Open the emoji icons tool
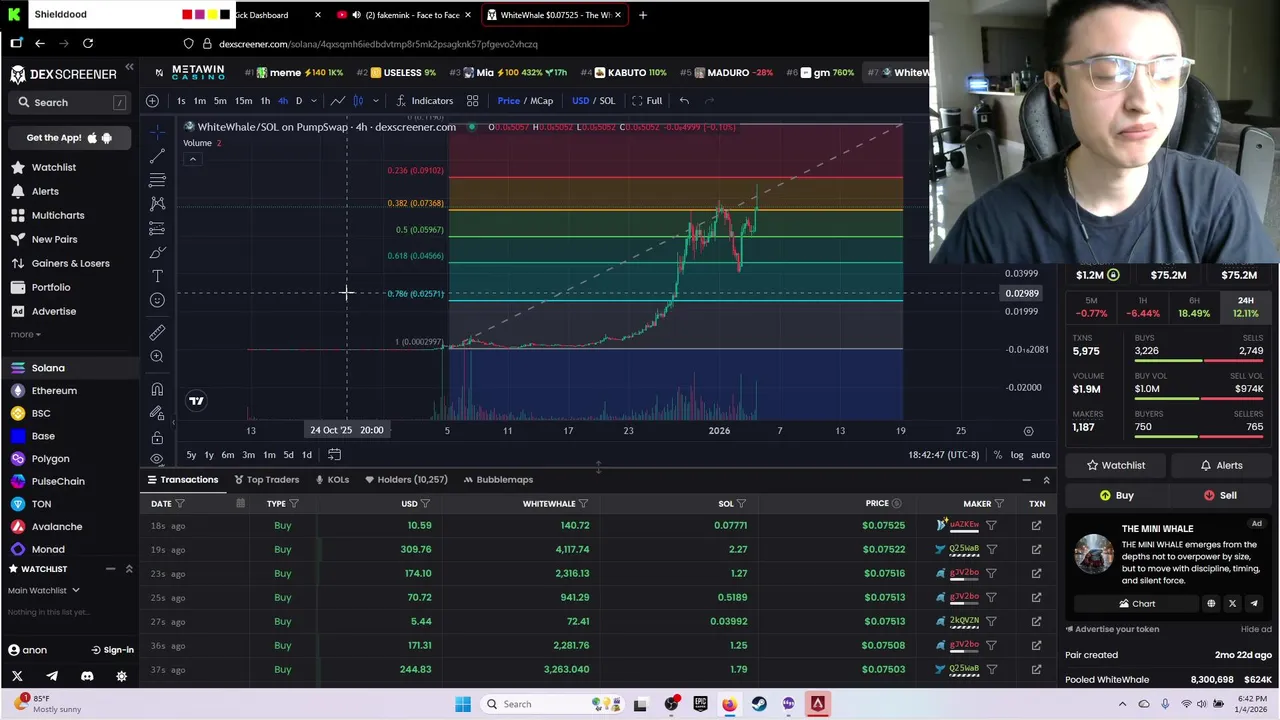Image resolution: width=1280 pixels, height=720 pixels. pyautogui.click(x=157, y=300)
